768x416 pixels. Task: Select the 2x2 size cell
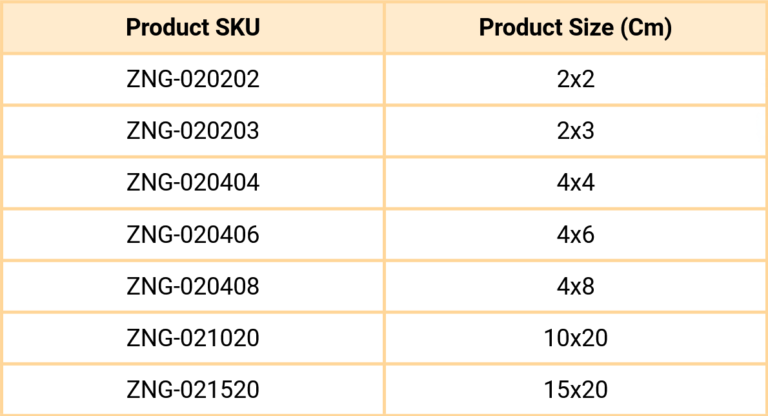[x=575, y=79]
